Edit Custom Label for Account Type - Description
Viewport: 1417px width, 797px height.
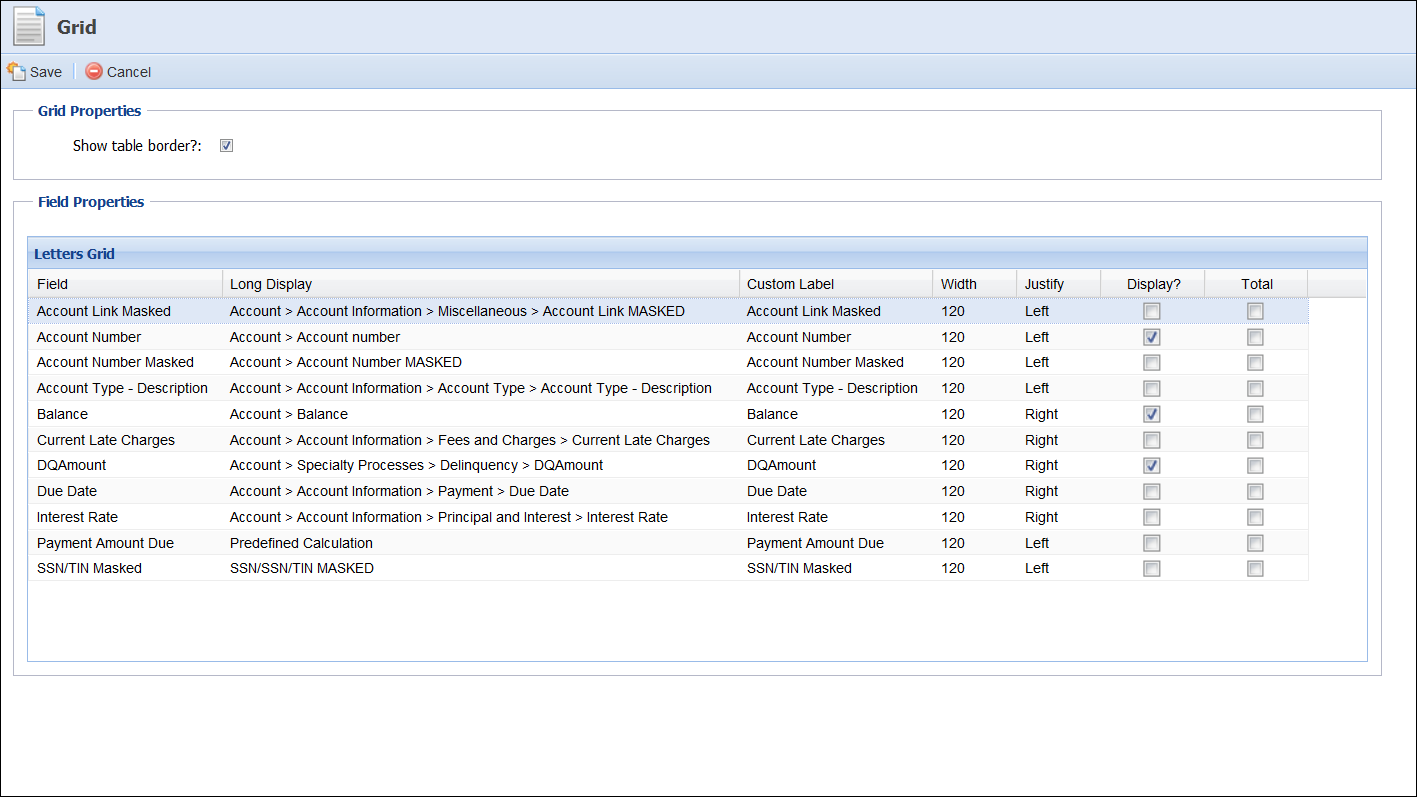(835, 388)
